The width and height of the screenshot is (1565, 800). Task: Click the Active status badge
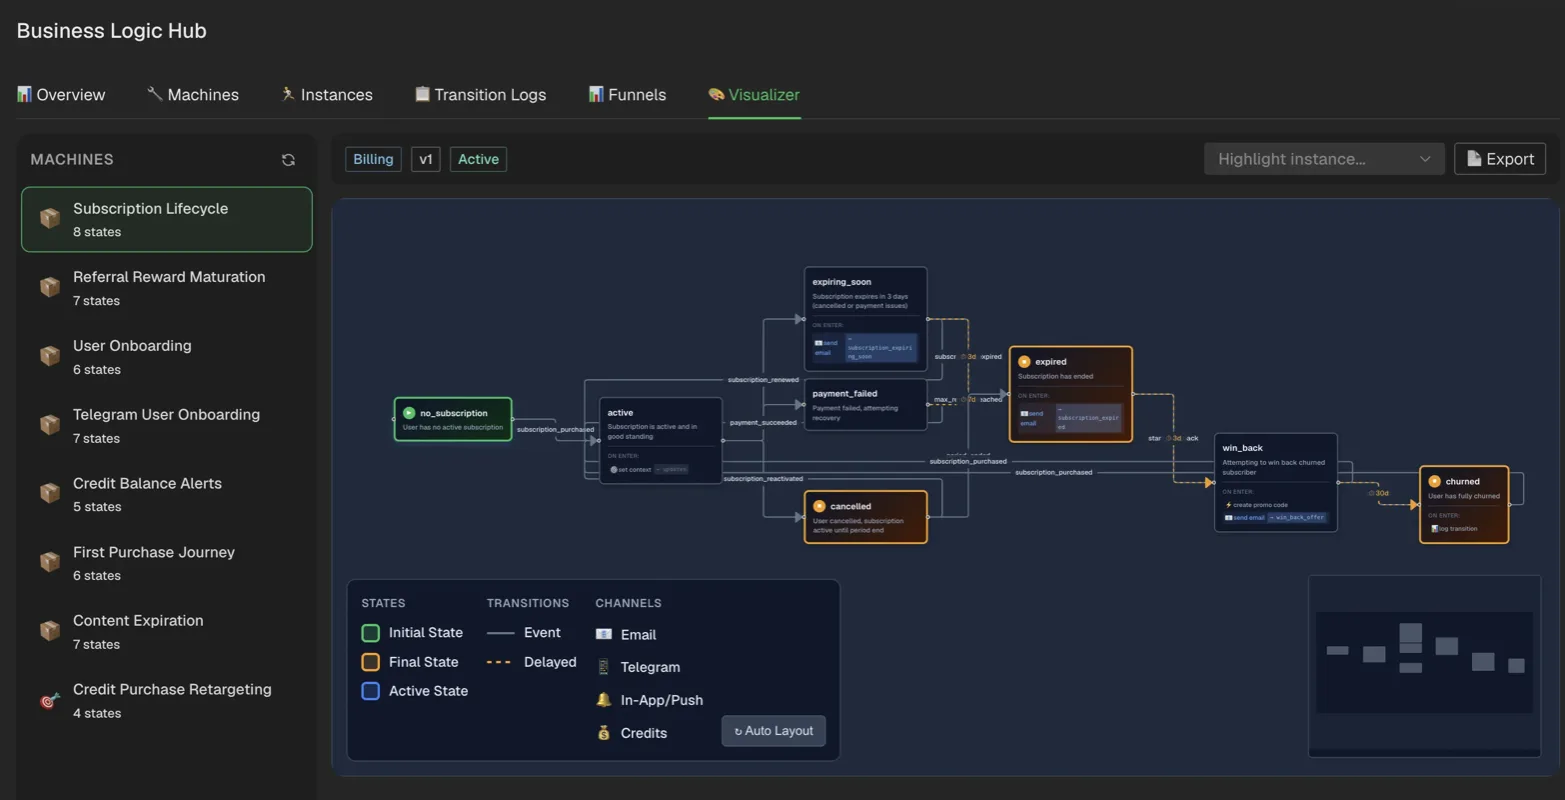tap(478, 159)
